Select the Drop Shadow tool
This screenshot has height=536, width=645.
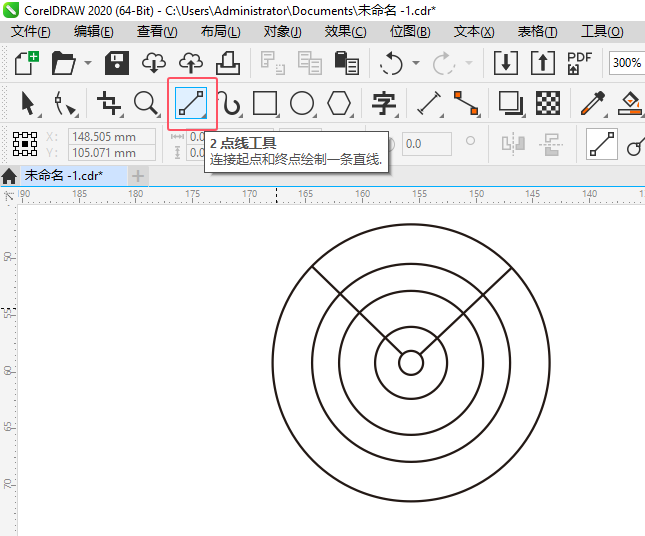(511, 103)
